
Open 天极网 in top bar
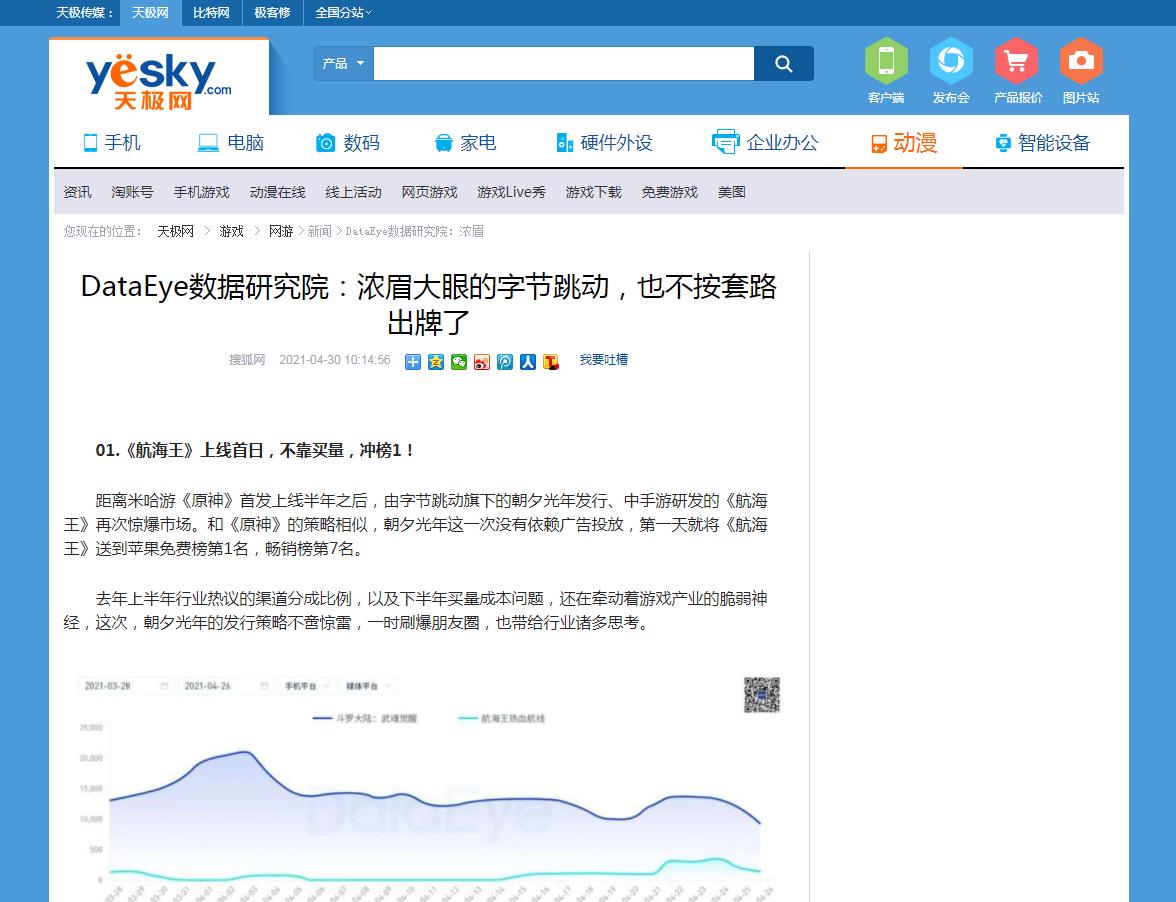point(150,13)
